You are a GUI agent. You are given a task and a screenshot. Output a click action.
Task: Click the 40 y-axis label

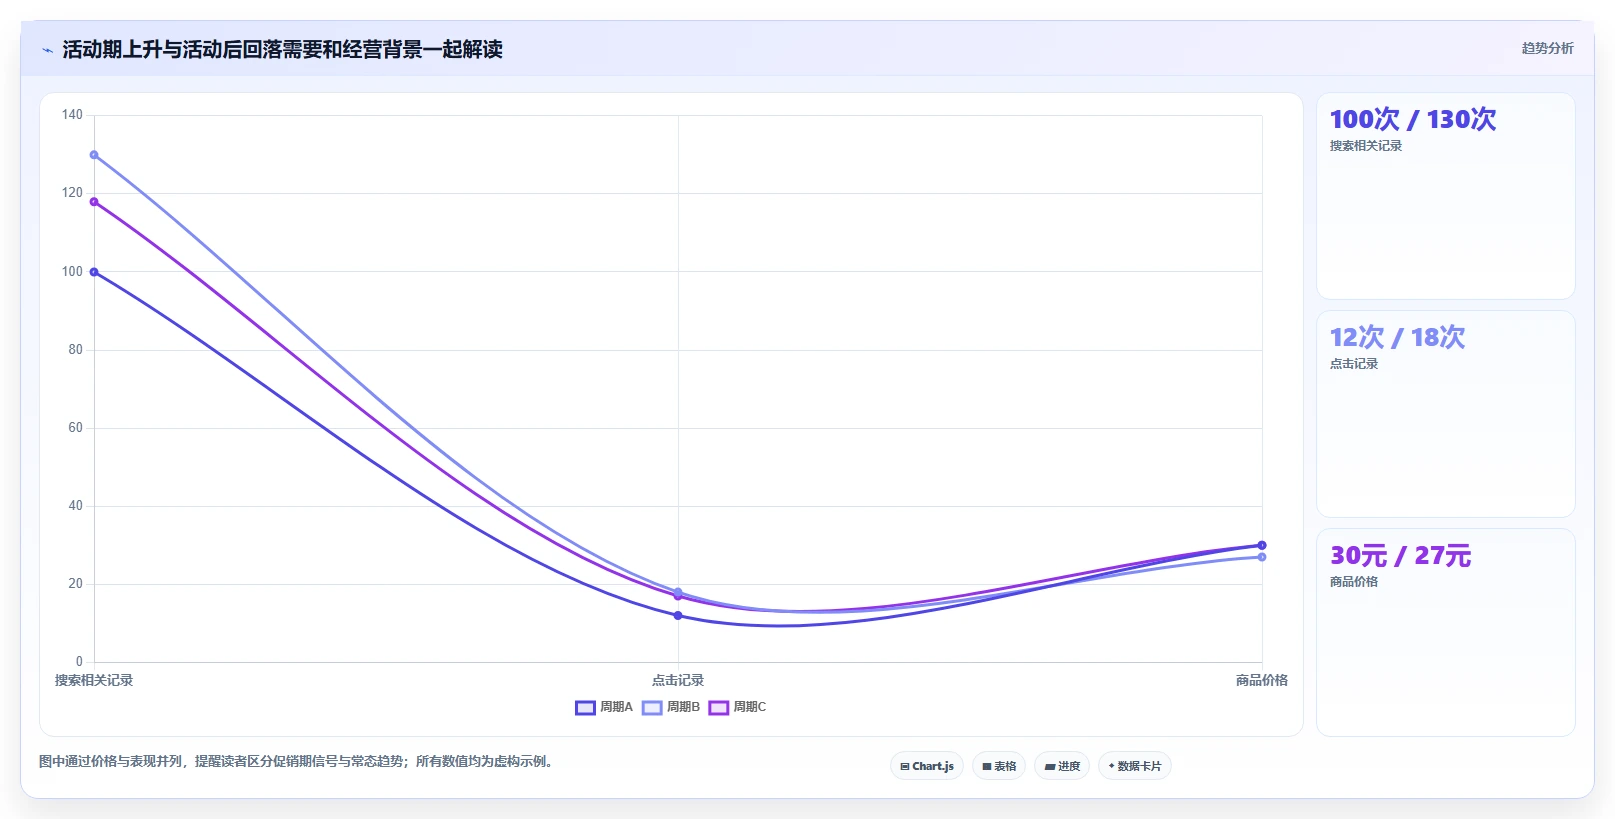76,506
